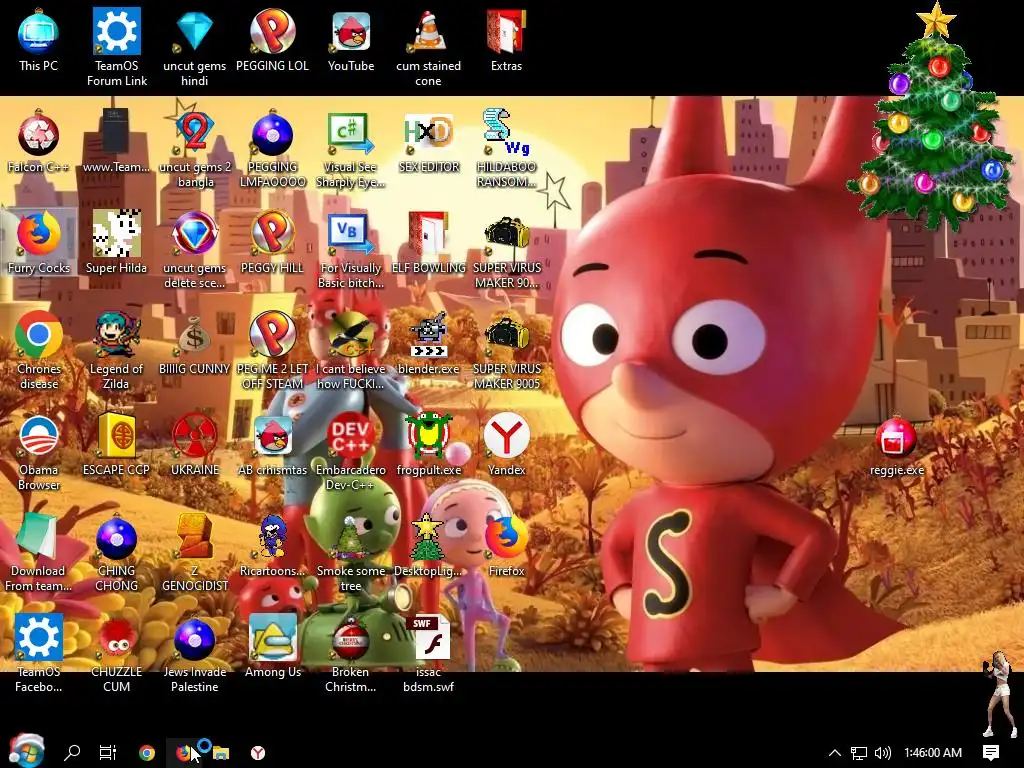Open the Super Hilda pixel icon
The height and width of the screenshot is (768, 1024).
pos(116,242)
